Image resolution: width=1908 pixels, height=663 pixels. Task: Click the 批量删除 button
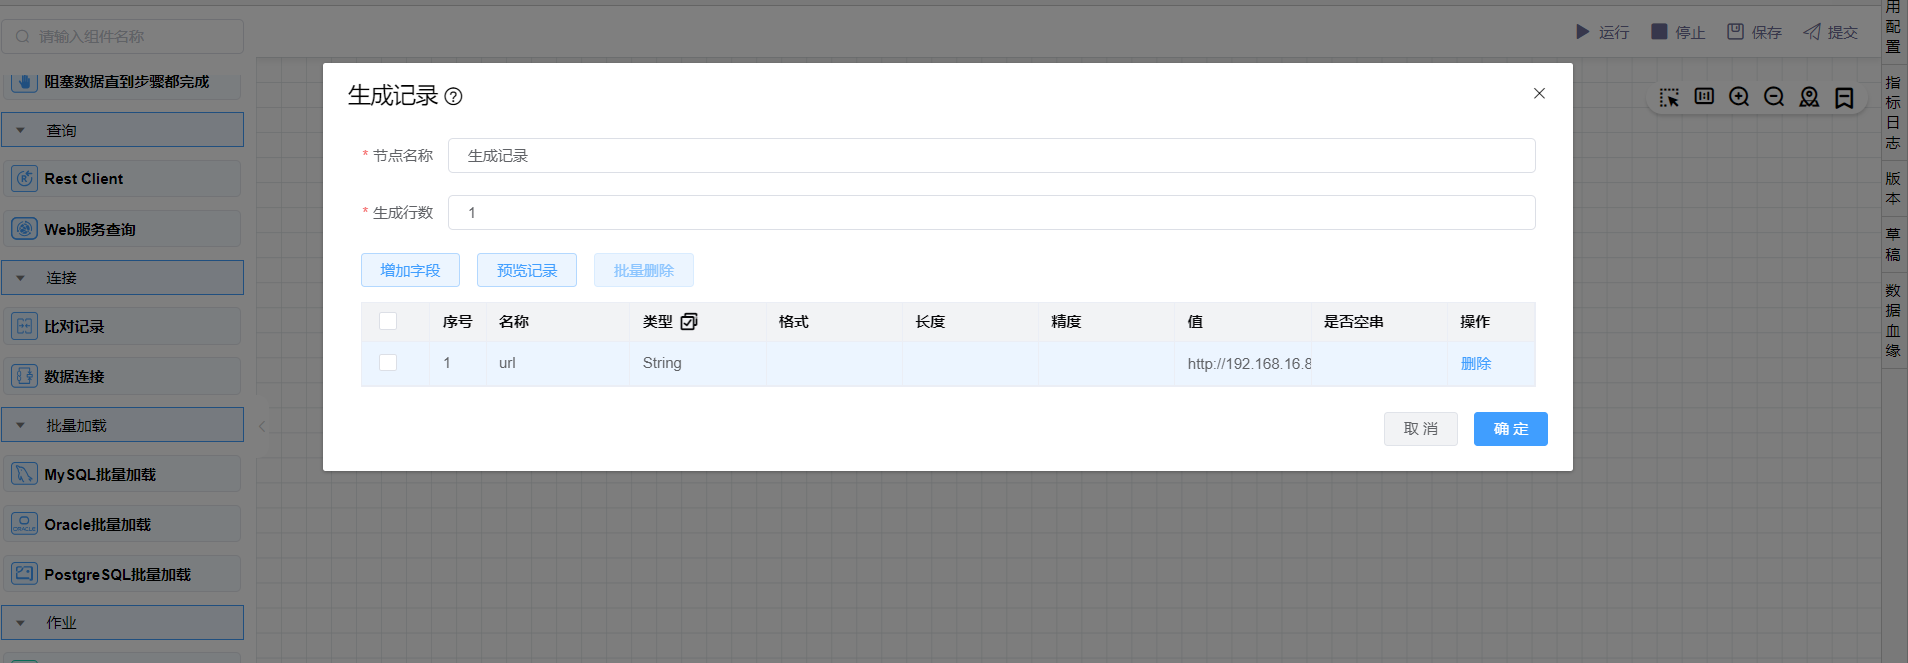644,270
